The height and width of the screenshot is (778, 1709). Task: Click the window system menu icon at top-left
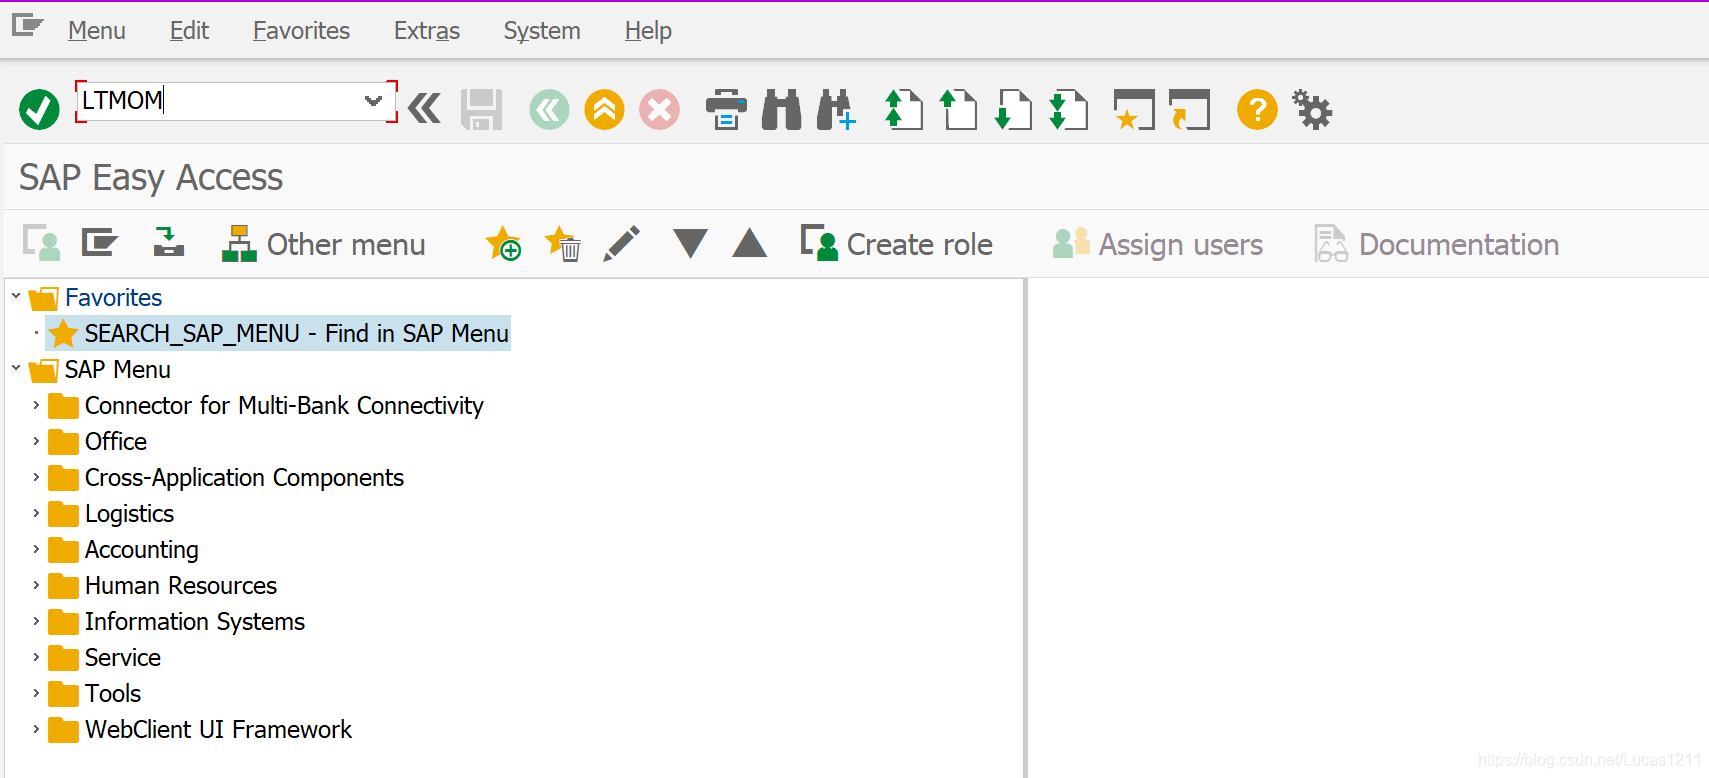(28, 25)
